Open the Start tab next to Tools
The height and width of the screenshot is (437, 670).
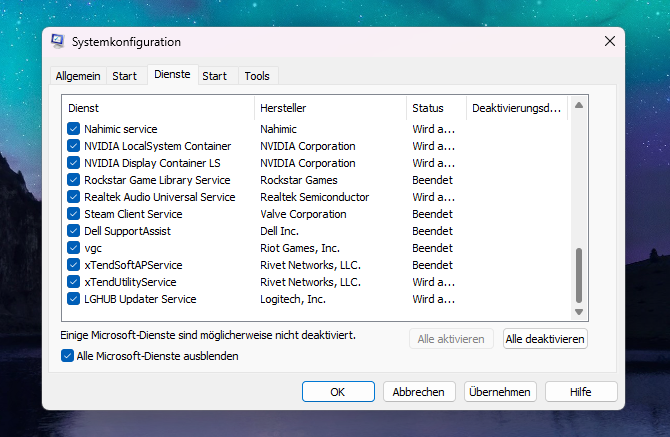click(215, 76)
